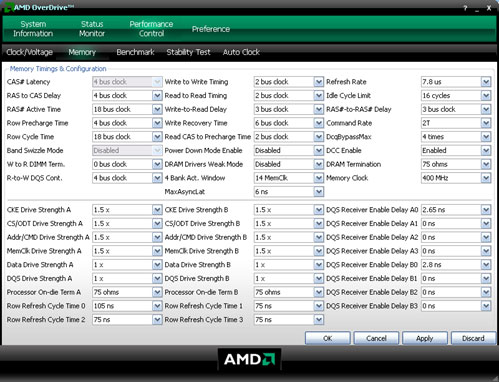Switch to Auto Clock sub-tab
Viewport: 499px width, 382px height.
(x=241, y=52)
